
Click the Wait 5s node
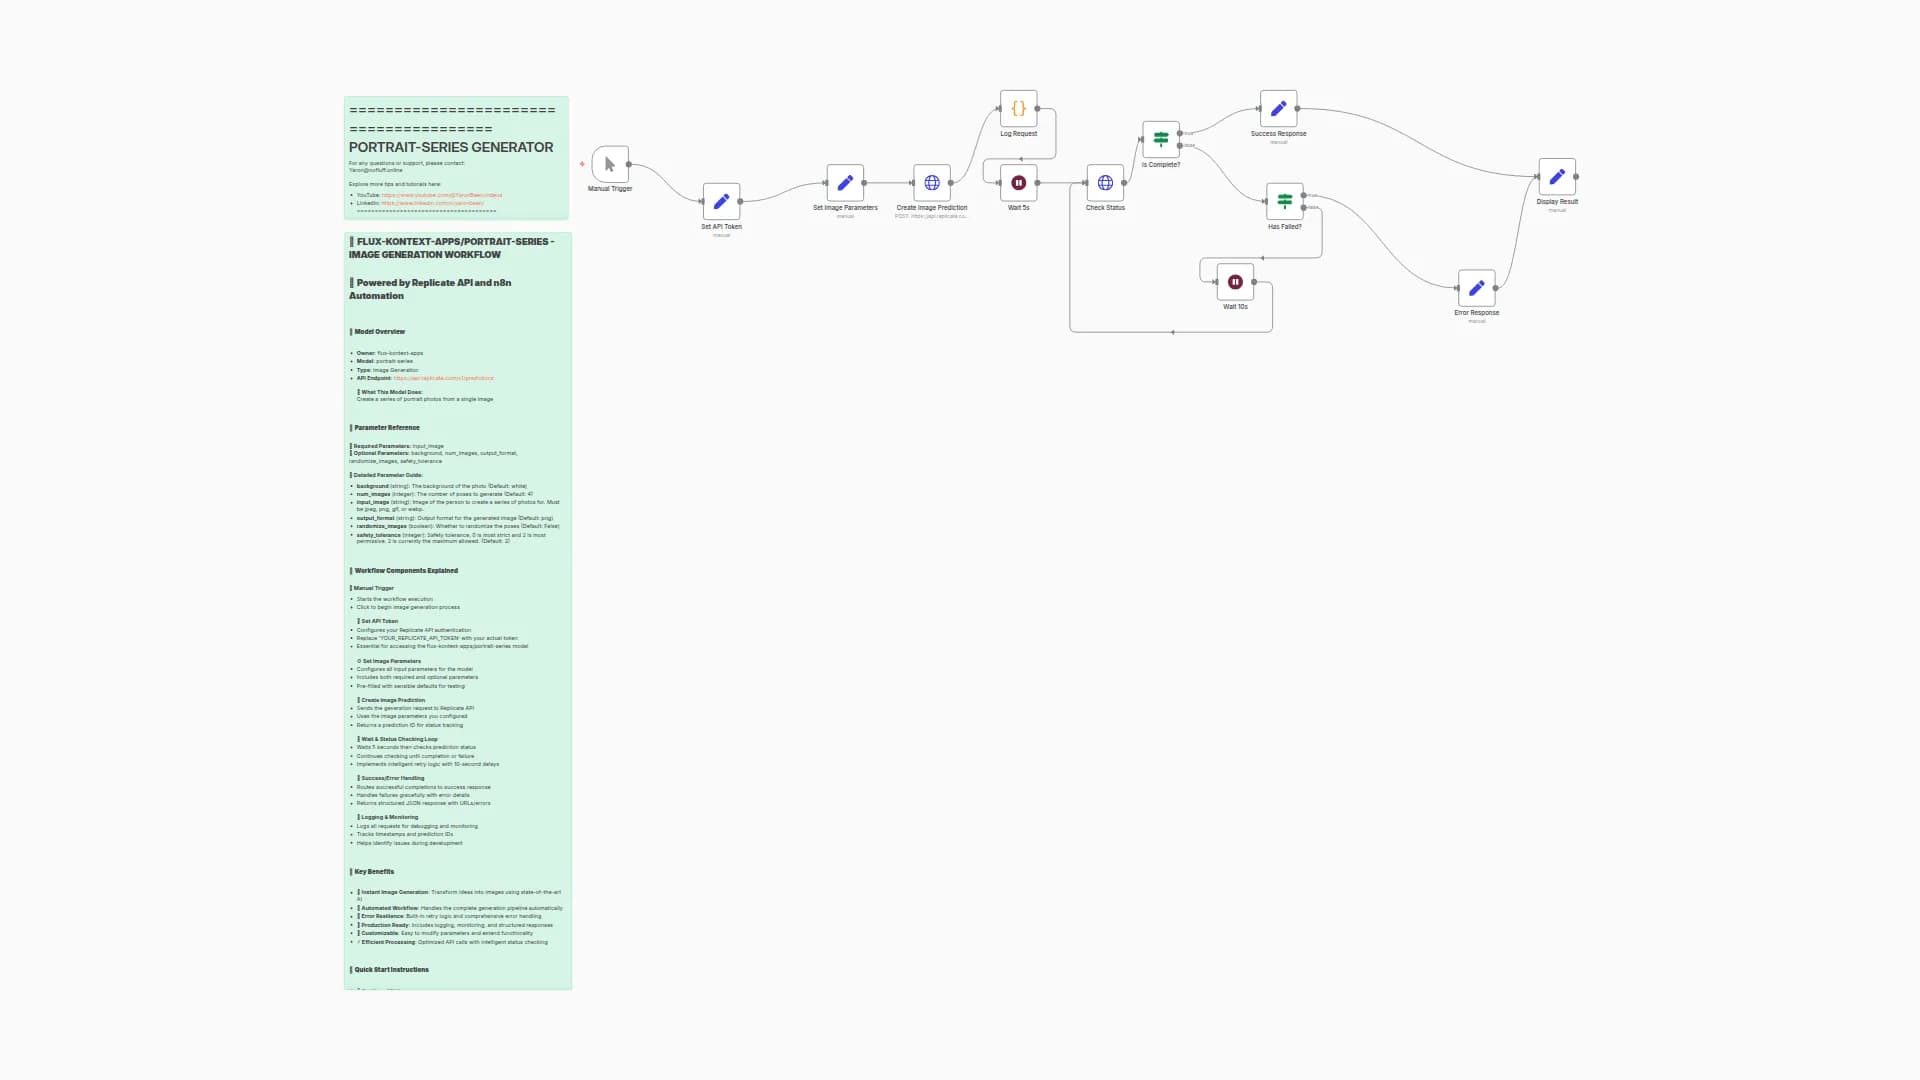(x=1018, y=183)
